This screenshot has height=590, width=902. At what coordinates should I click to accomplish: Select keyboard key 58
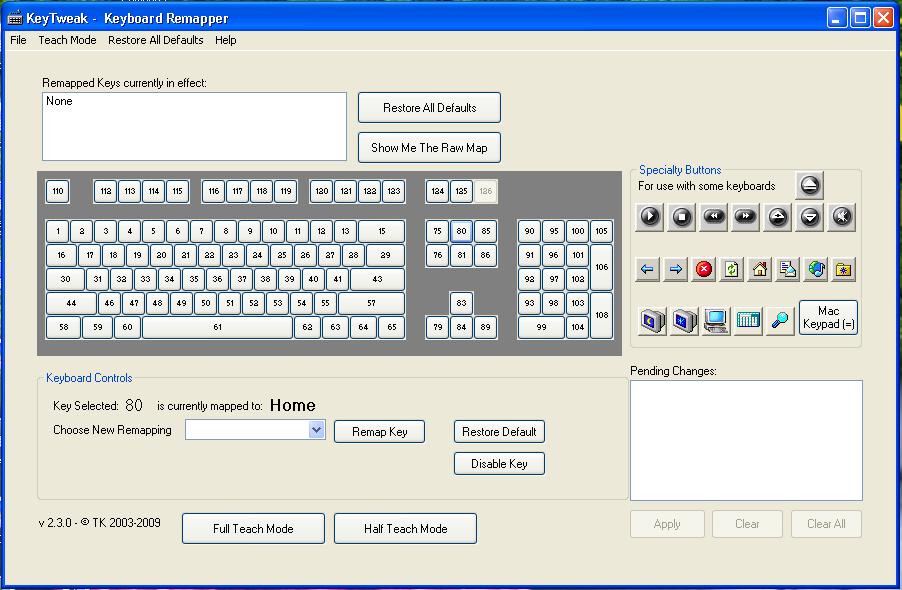point(63,327)
